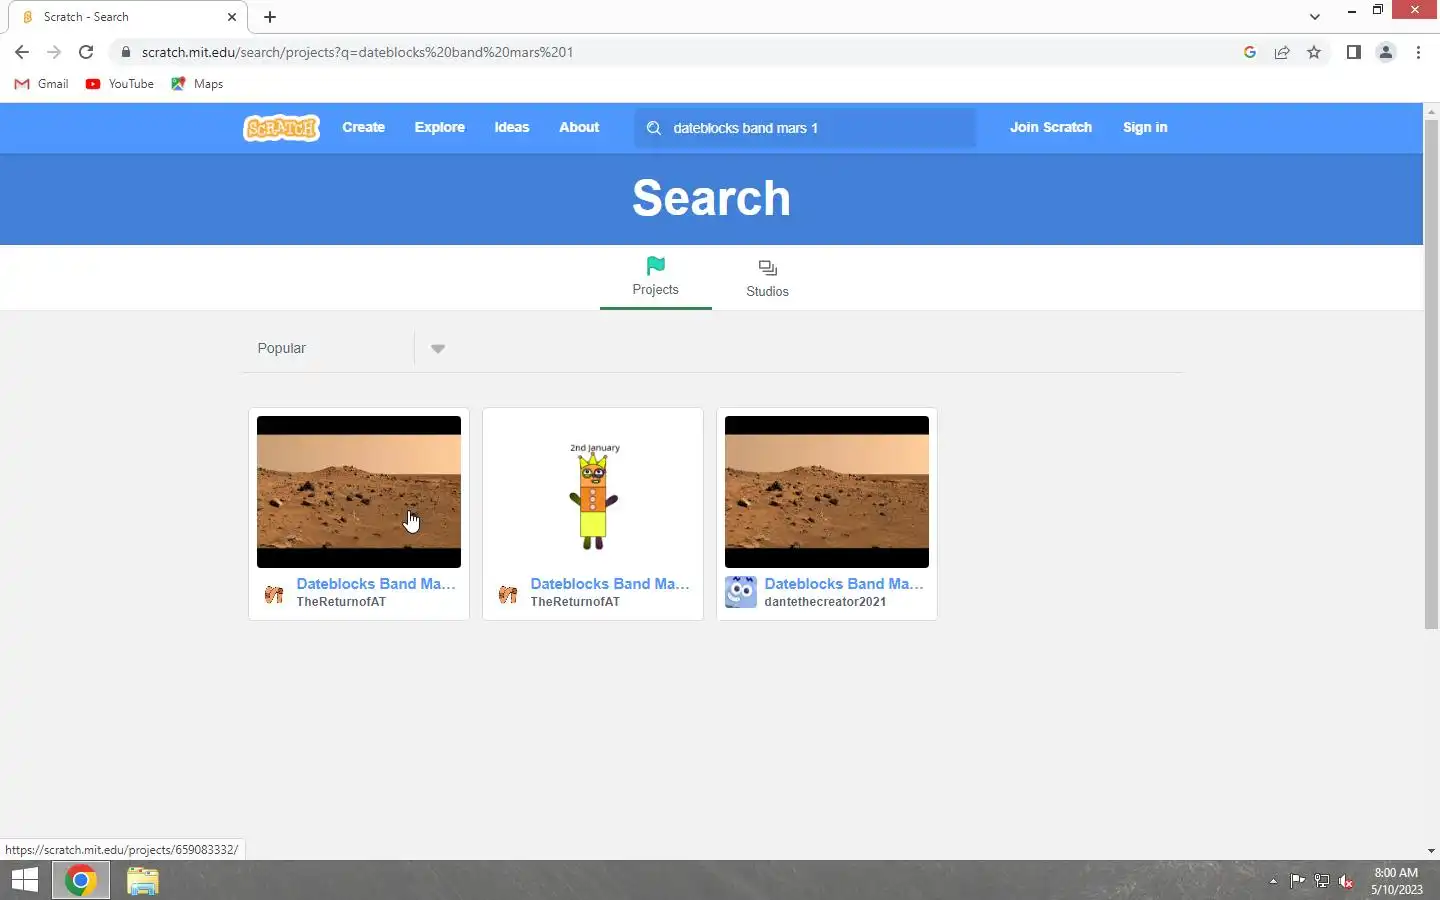Screen dimensions: 1440x900
Task: Open the Gmail bookmark
Action: pos(42,84)
